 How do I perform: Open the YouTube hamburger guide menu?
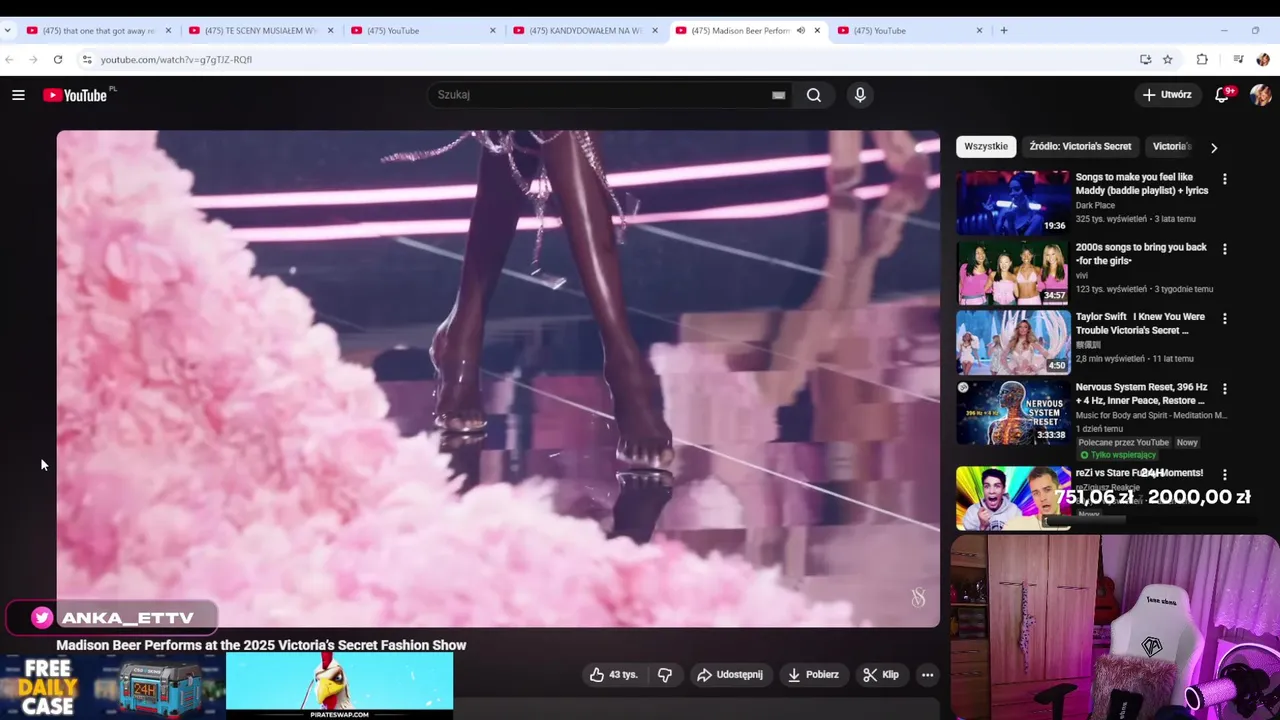tap(18, 95)
